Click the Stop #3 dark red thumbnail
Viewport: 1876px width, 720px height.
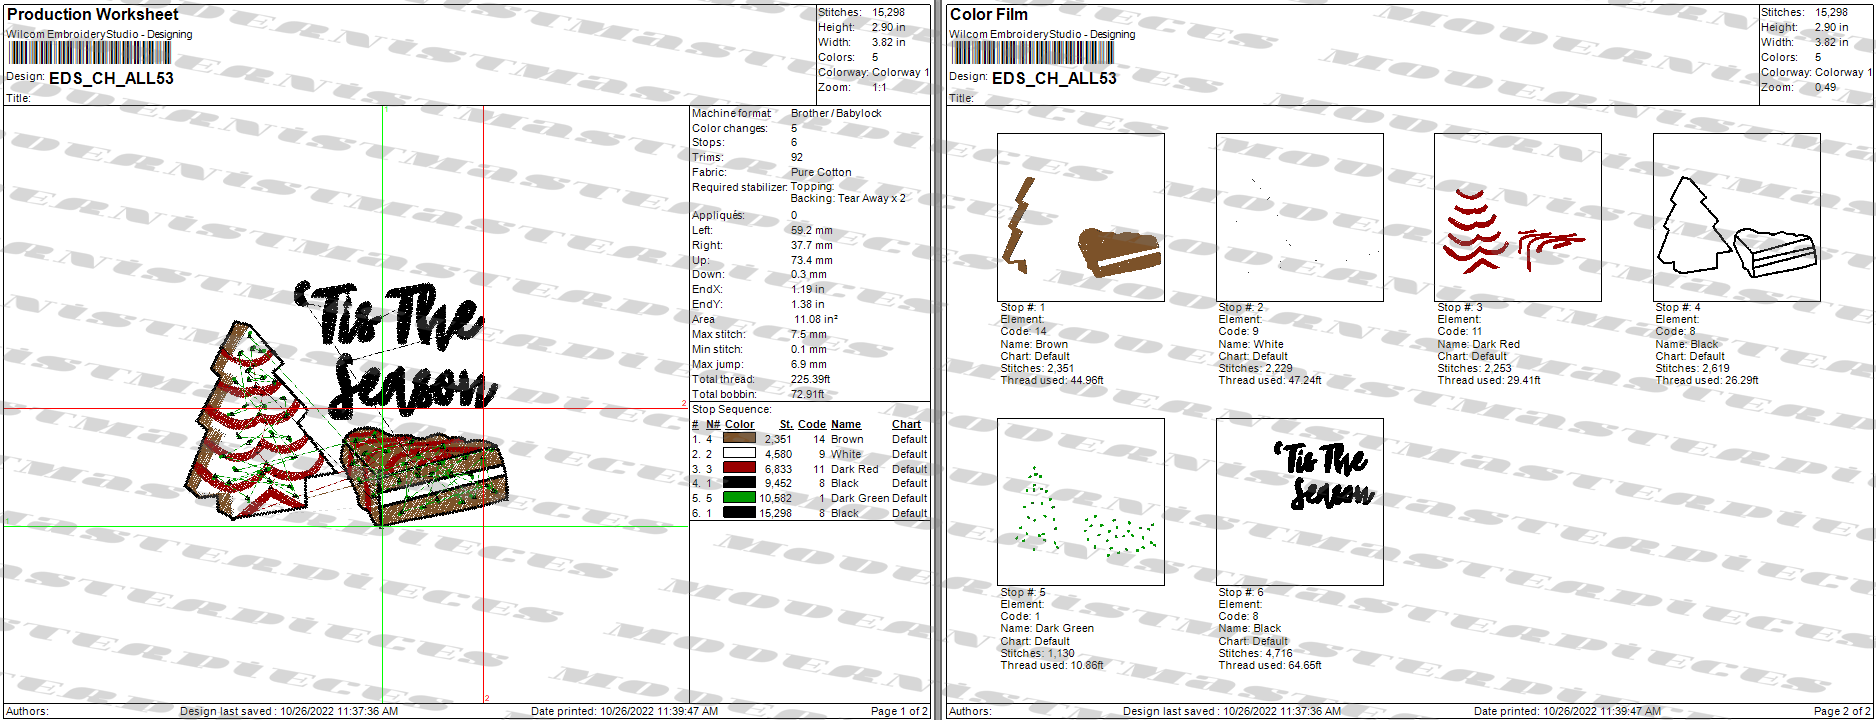pyautogui.click(x=1517, y=218)
